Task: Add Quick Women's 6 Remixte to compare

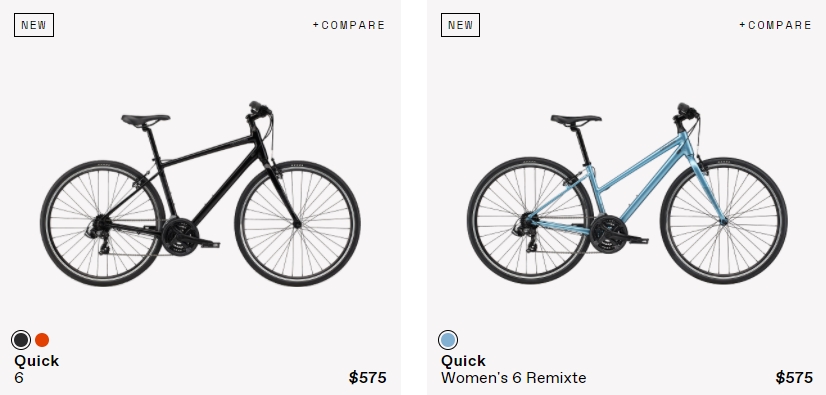Action: 775,25
